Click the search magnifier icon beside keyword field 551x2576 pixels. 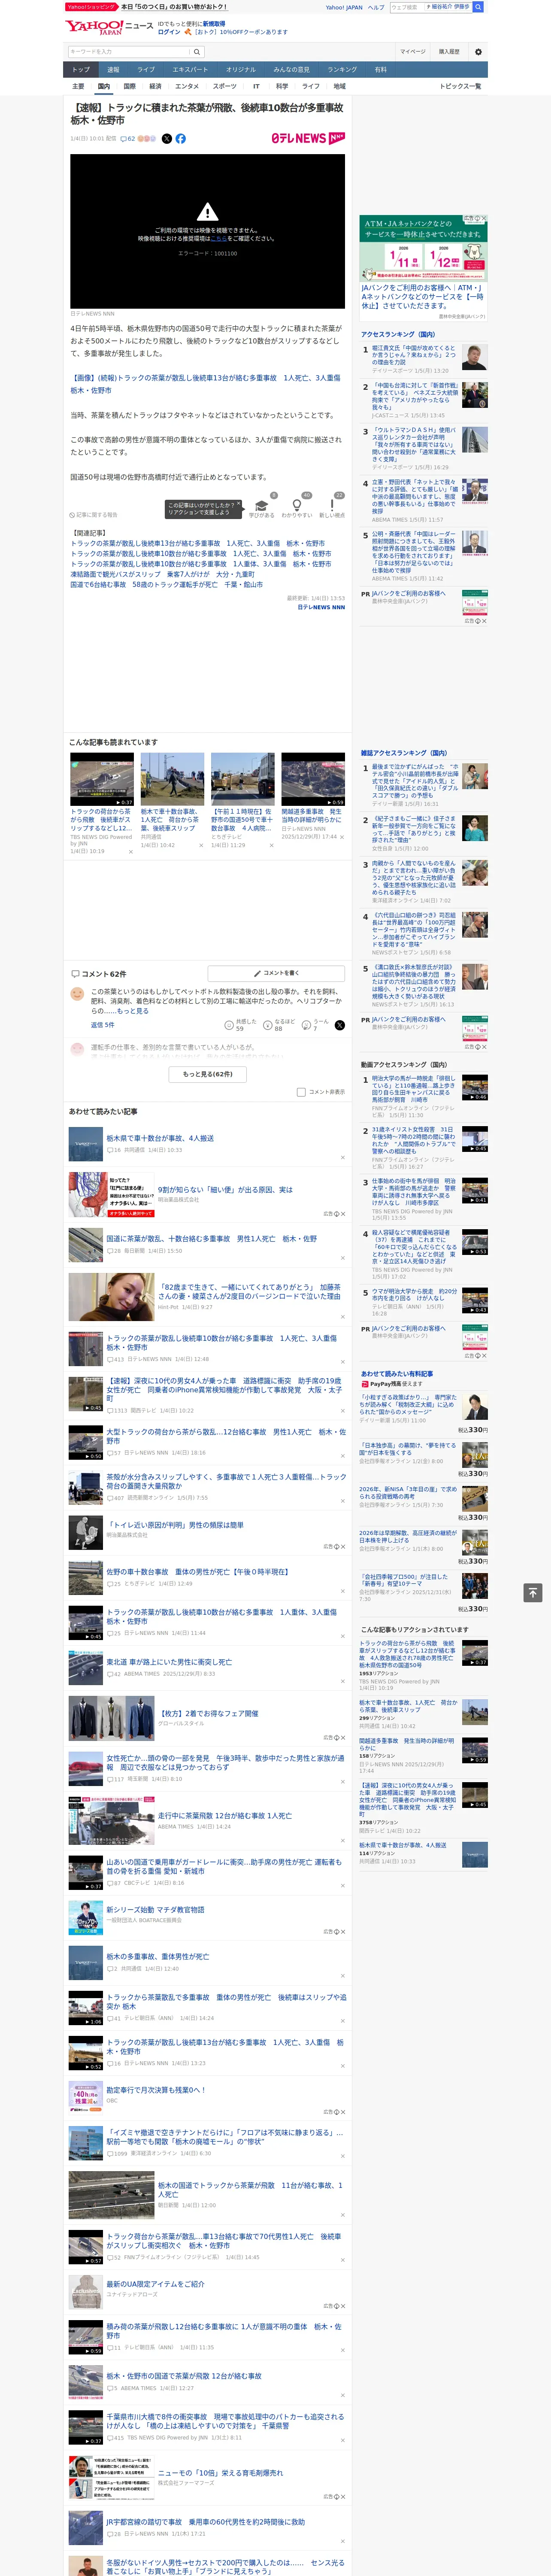pyautogui.click(x=198, y=51)
